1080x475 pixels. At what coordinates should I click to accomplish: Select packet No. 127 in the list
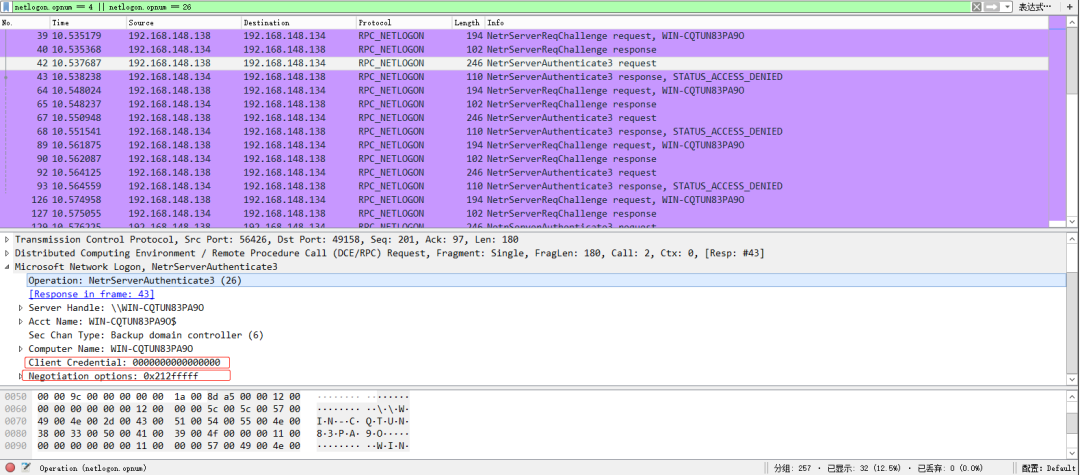tap(524, 213)
